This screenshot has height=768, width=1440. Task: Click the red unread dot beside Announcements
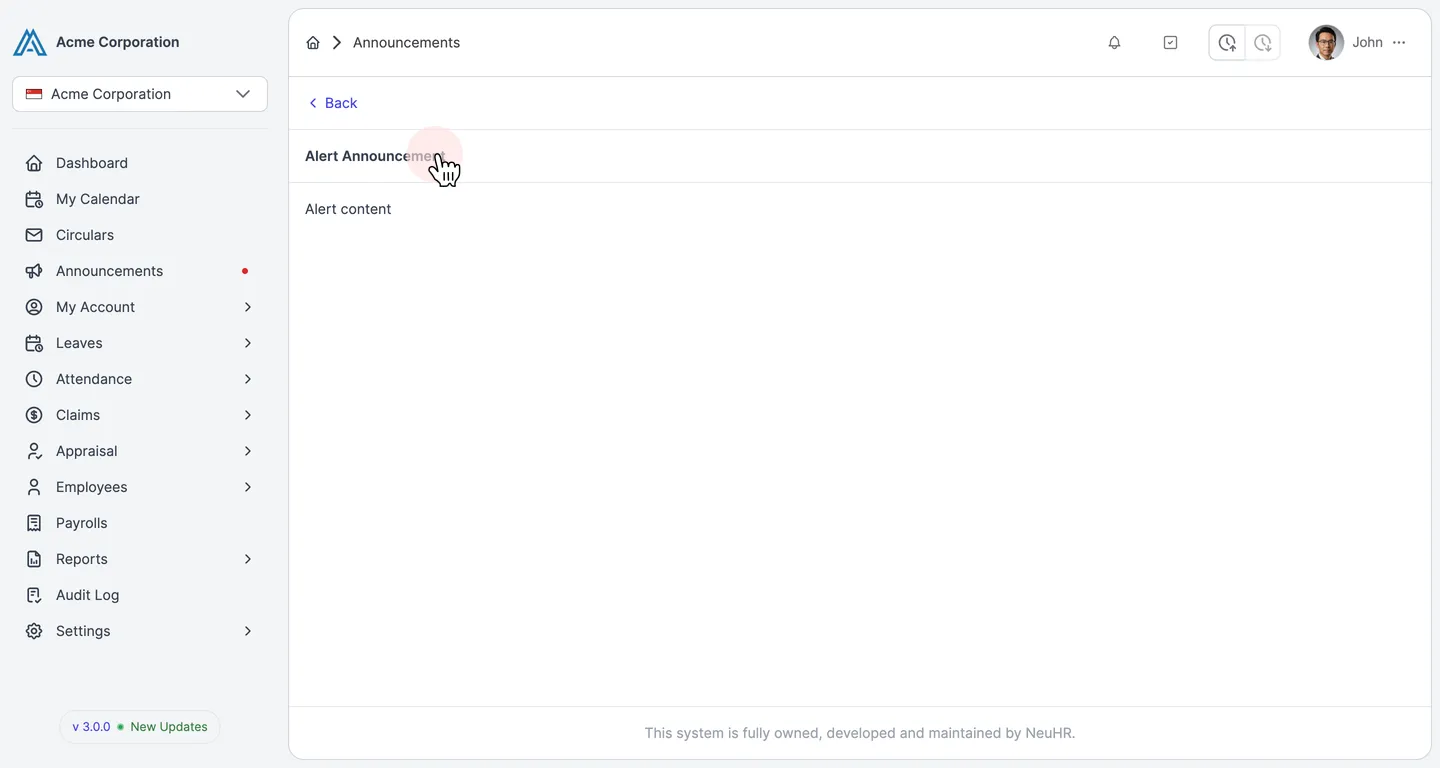245,271
